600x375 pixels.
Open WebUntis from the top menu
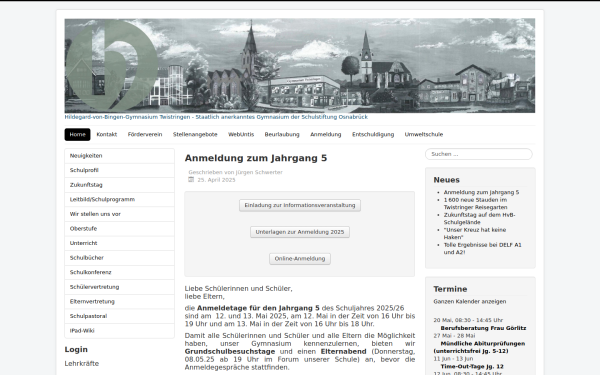tap(241, 134)
